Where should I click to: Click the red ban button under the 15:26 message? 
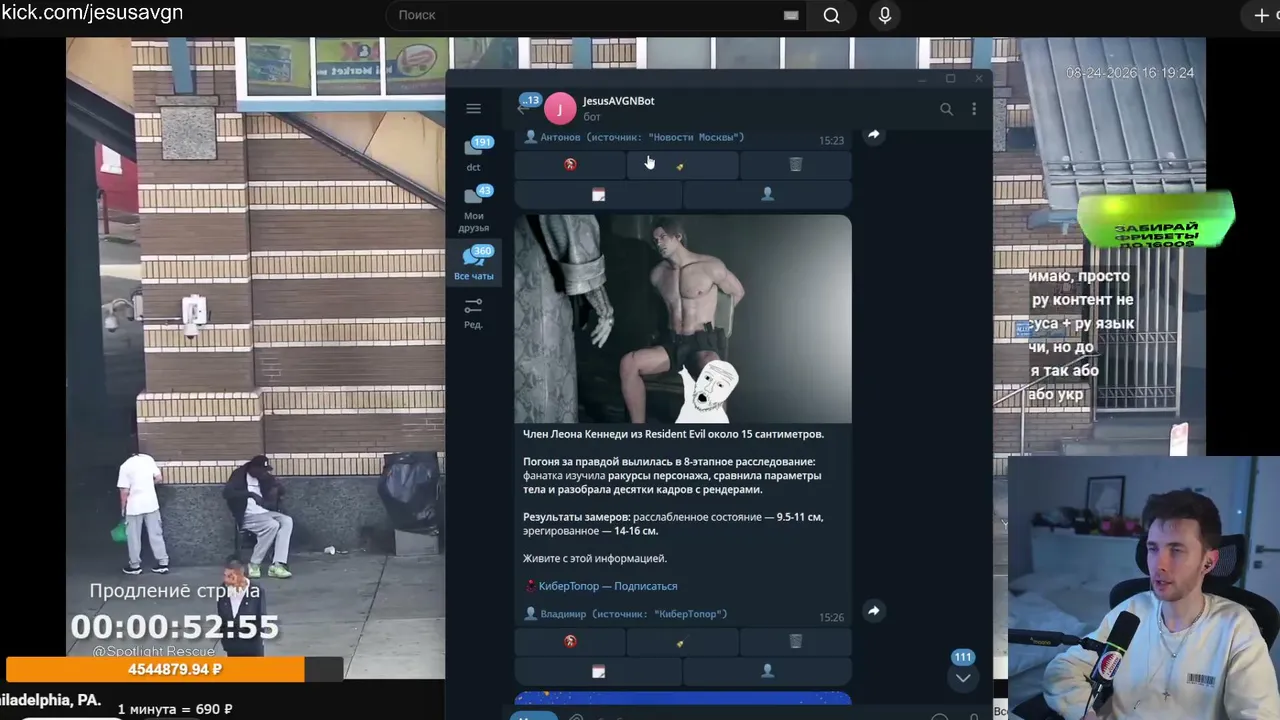pyautogui.click(x=570, y=641)
